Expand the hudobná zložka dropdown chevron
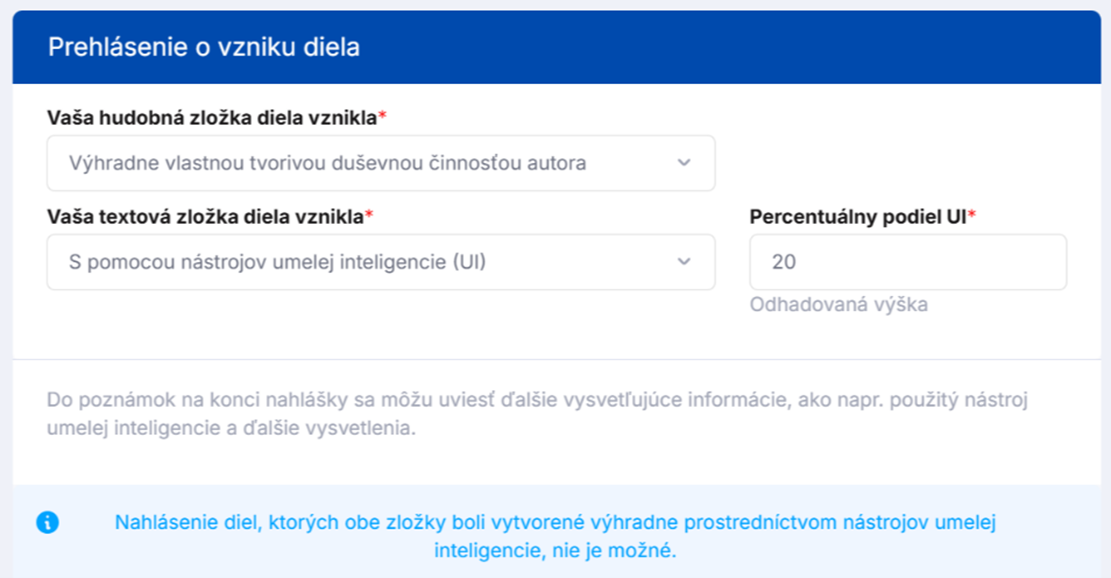Image resolution: width=1111 pixels, height=578 pixels. point(684,162)
